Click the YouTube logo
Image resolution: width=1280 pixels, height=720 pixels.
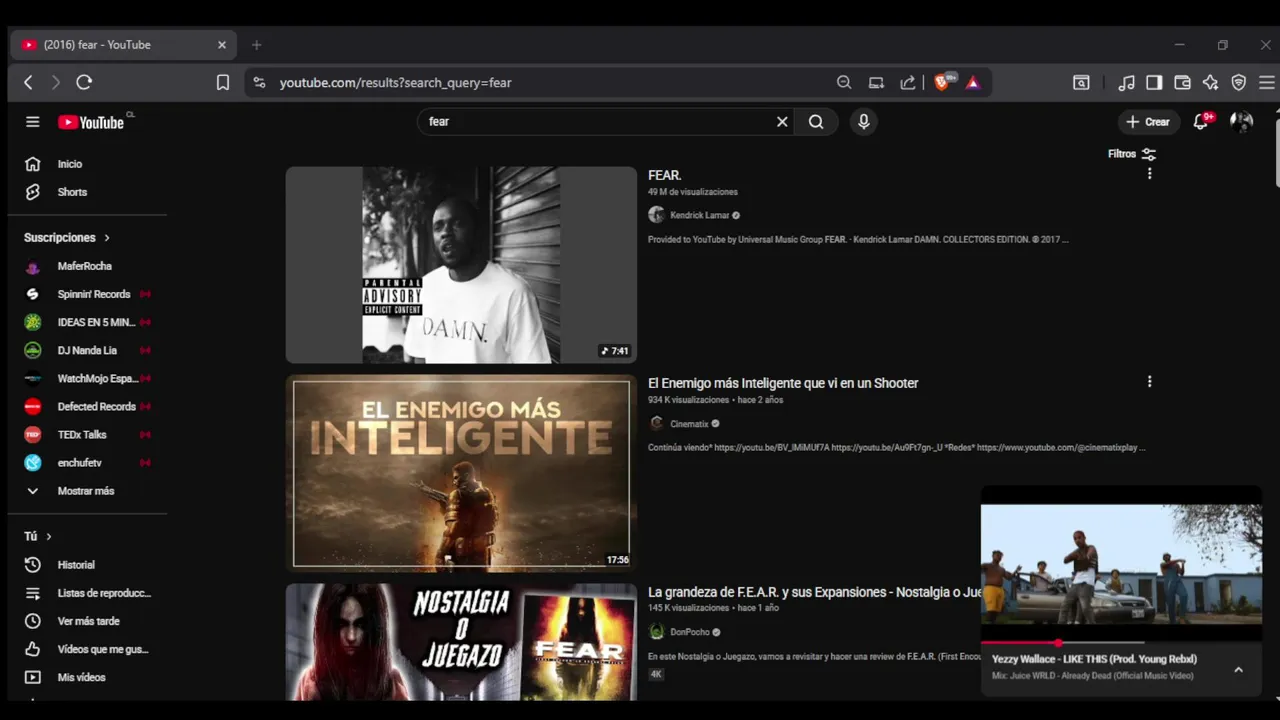(x=92, y=122)
